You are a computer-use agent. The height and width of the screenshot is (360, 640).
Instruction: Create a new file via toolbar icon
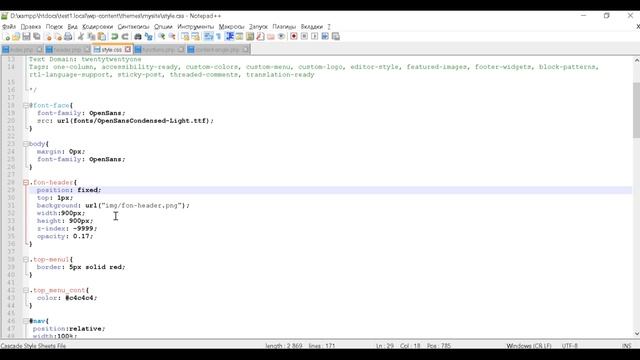[7, 37]
